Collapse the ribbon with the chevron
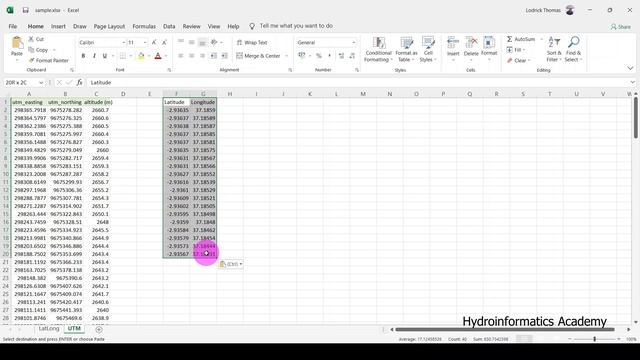The height and width of the screenshot is (360, 640). [630, 69]
